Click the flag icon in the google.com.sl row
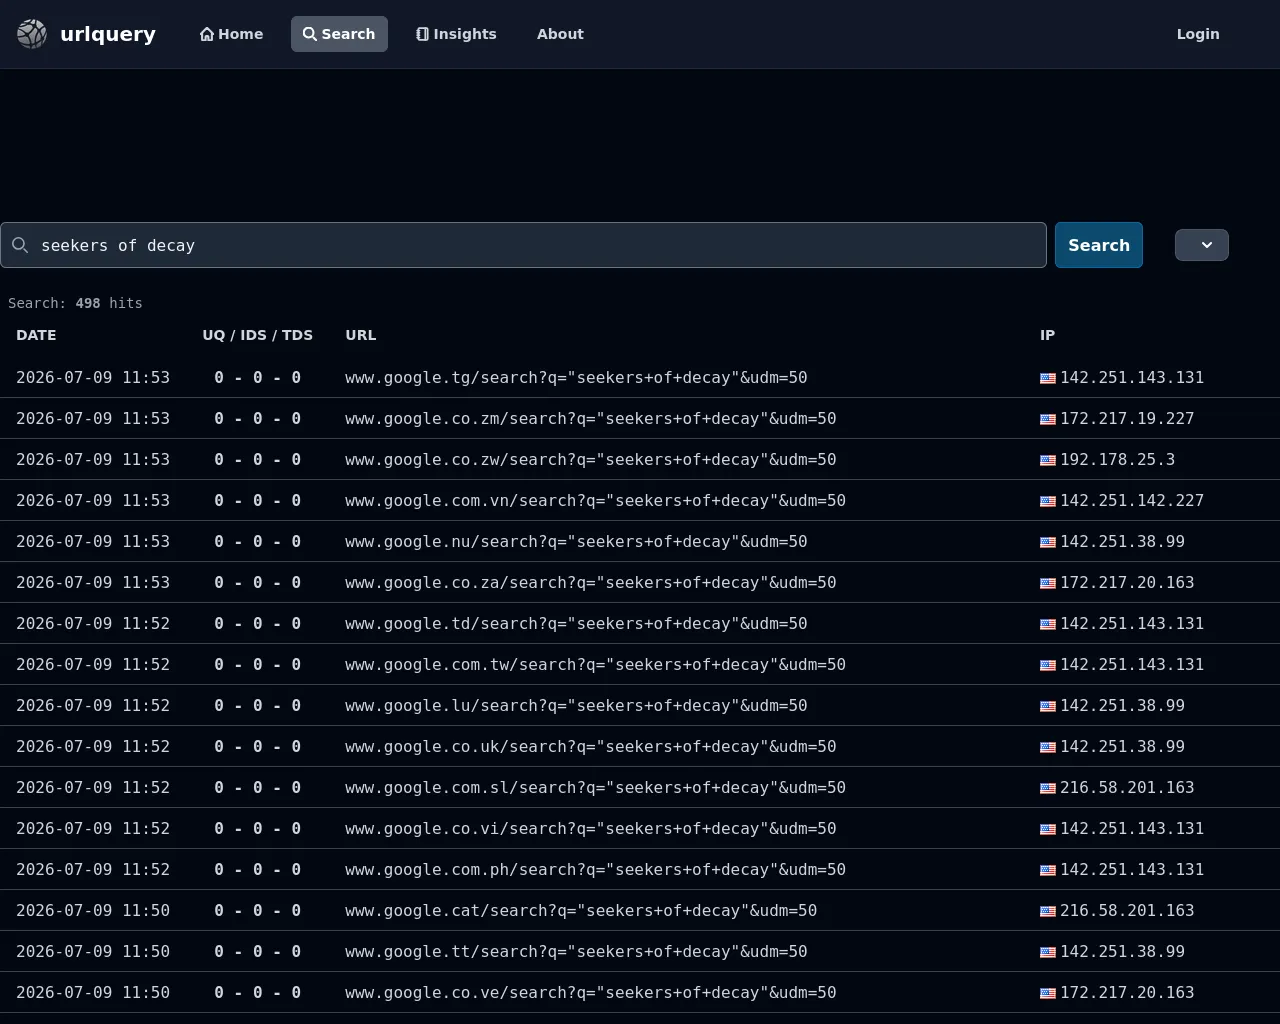Image resolution: width=1280 pixels, height=1024 pixels. [x=1048, y=788]
